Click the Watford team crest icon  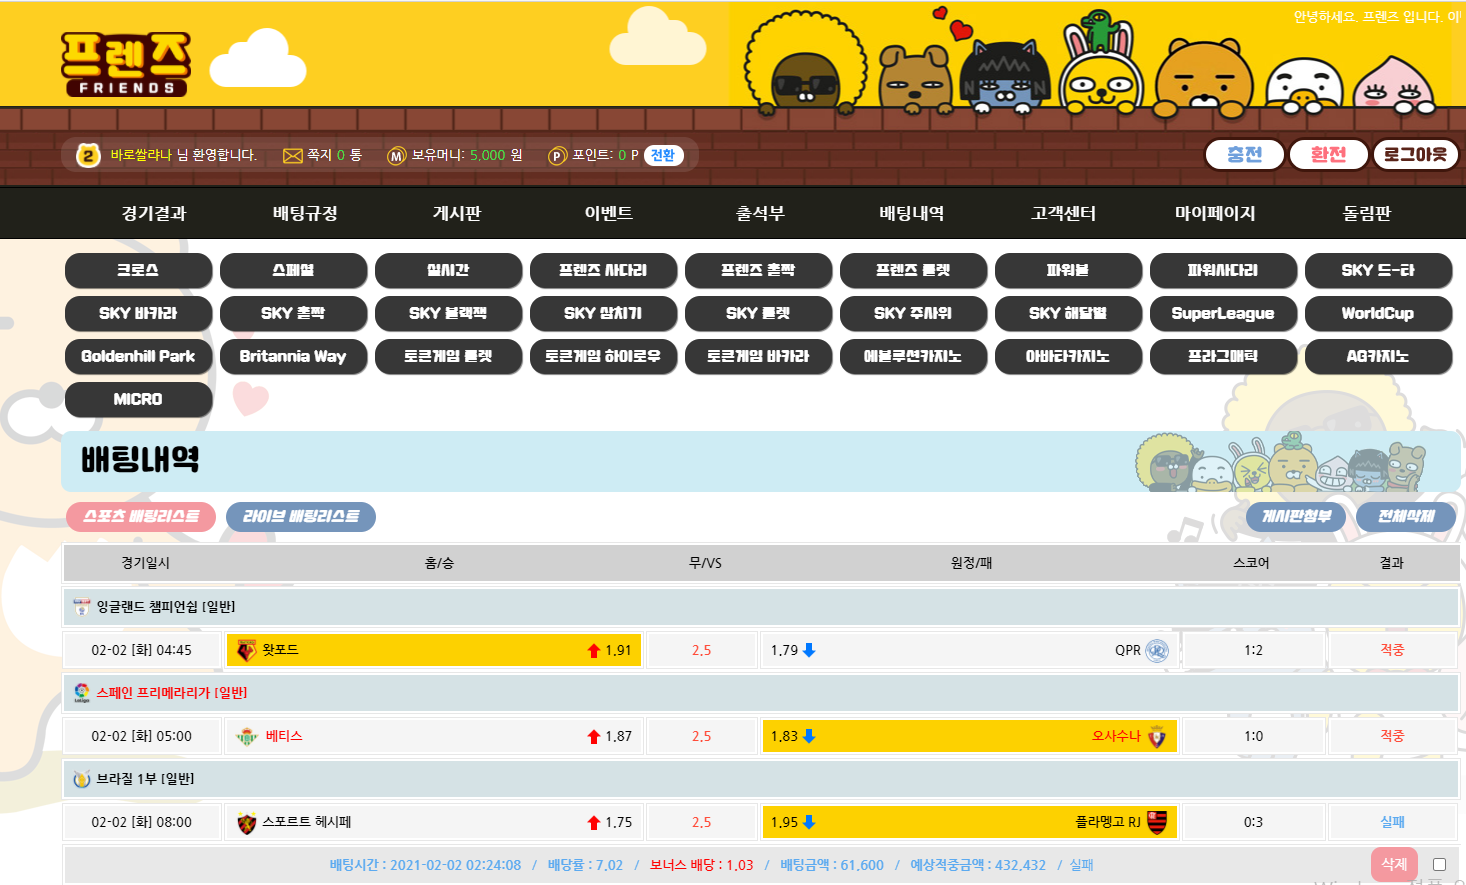(246, 651)
